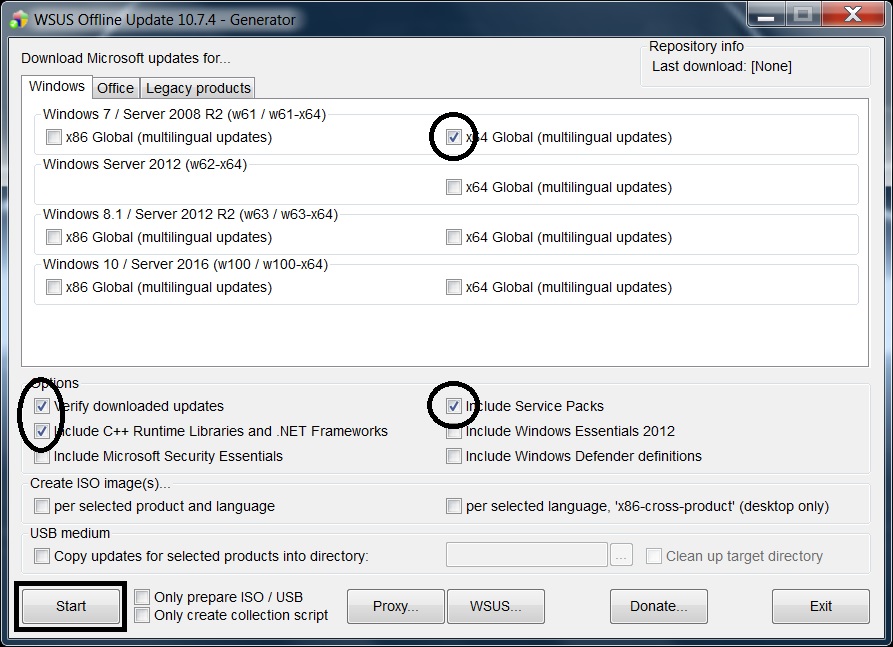Screen dimensions: 893x647
Task: Click the Donate... button
Action: pyautogui.click(x=658, y=606)
